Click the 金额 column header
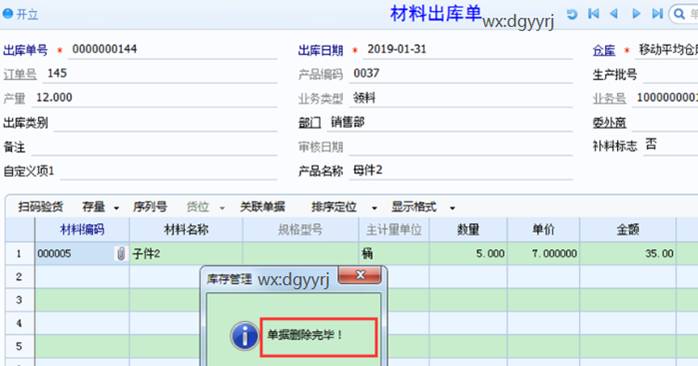The height and width of the screenshot is (366, 698). tap(628, 230)
